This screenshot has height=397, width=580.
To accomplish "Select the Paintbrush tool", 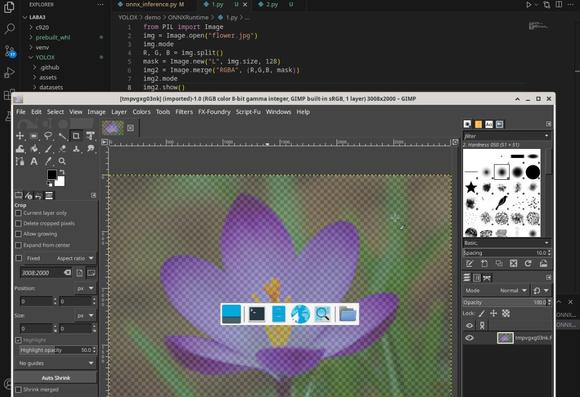I will tap(48, 149).
